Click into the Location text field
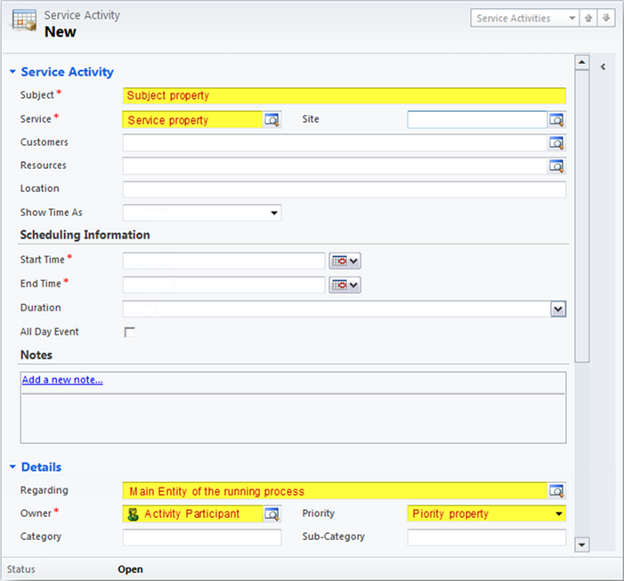624x581 pixels. click(344, 189)
